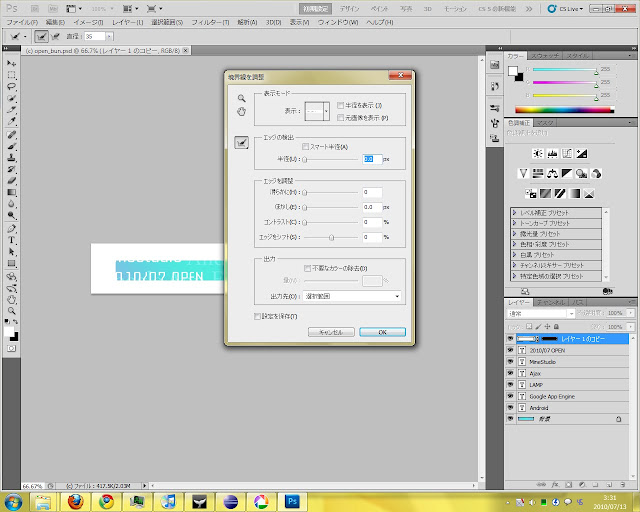Viewport: 640px width, 512px height.
Task: Select the Zoom tool in the refine edge dialog
Action: (242, 98)
